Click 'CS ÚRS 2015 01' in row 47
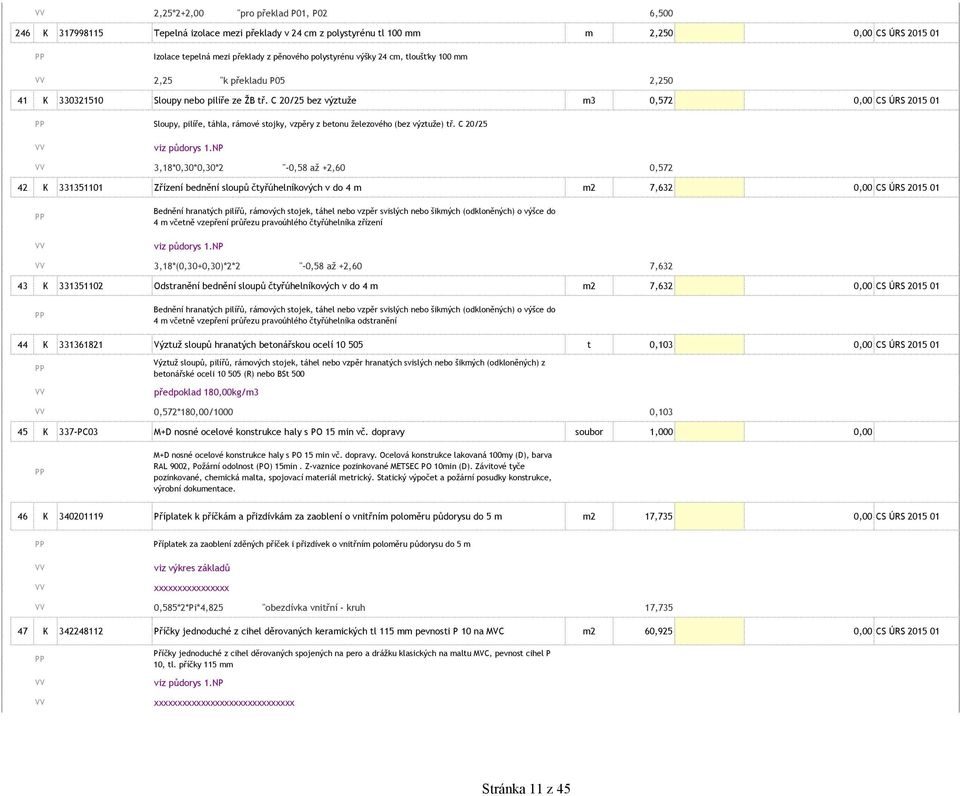The image size is (960, 796). [x=907, y=631]
